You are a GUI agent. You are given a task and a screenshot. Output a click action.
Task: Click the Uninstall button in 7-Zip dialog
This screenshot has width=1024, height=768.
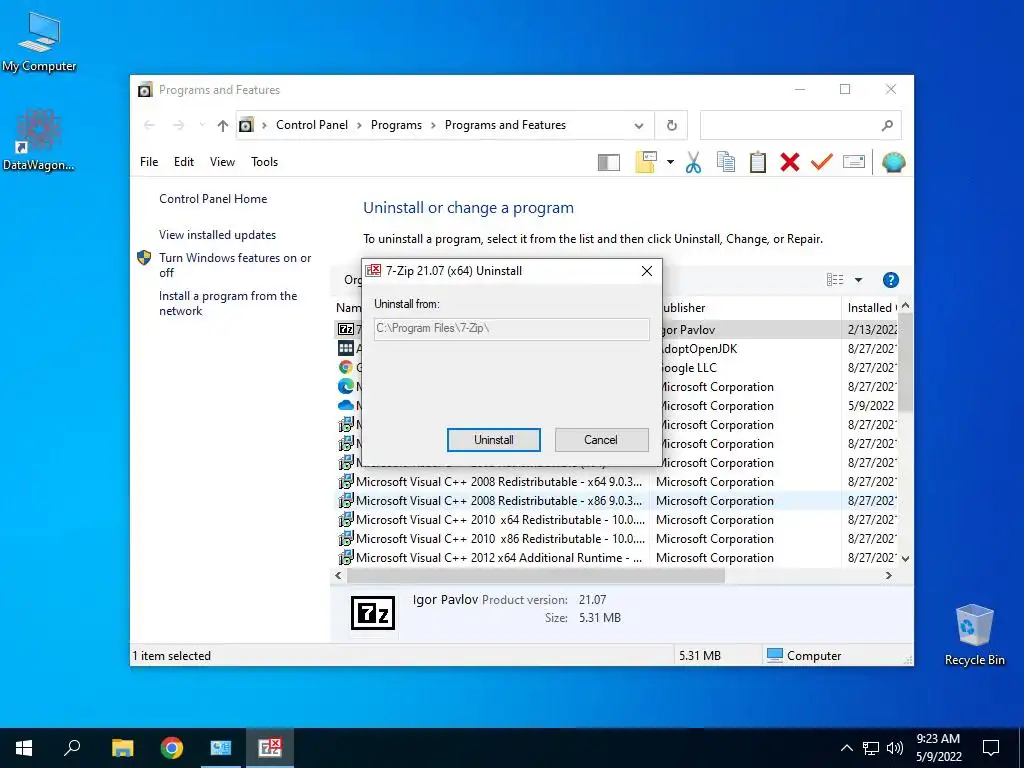494,440
